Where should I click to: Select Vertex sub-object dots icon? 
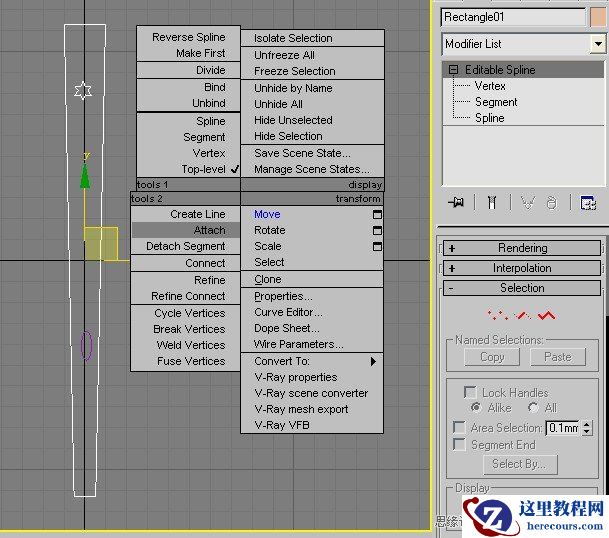[x=498, y=315]
